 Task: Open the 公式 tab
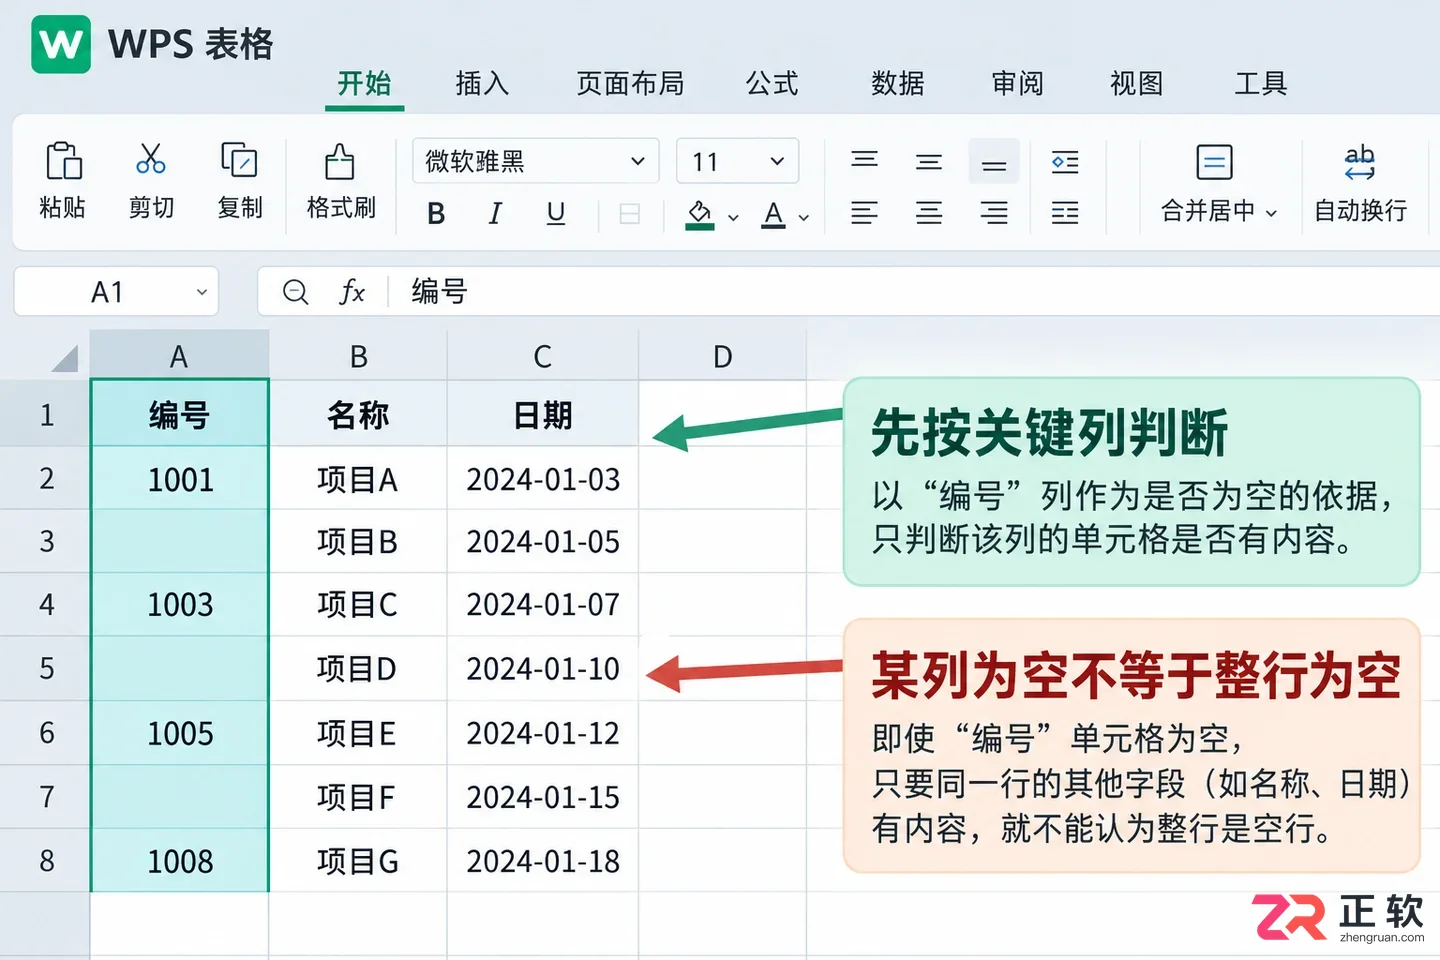(x=772, y=83)
